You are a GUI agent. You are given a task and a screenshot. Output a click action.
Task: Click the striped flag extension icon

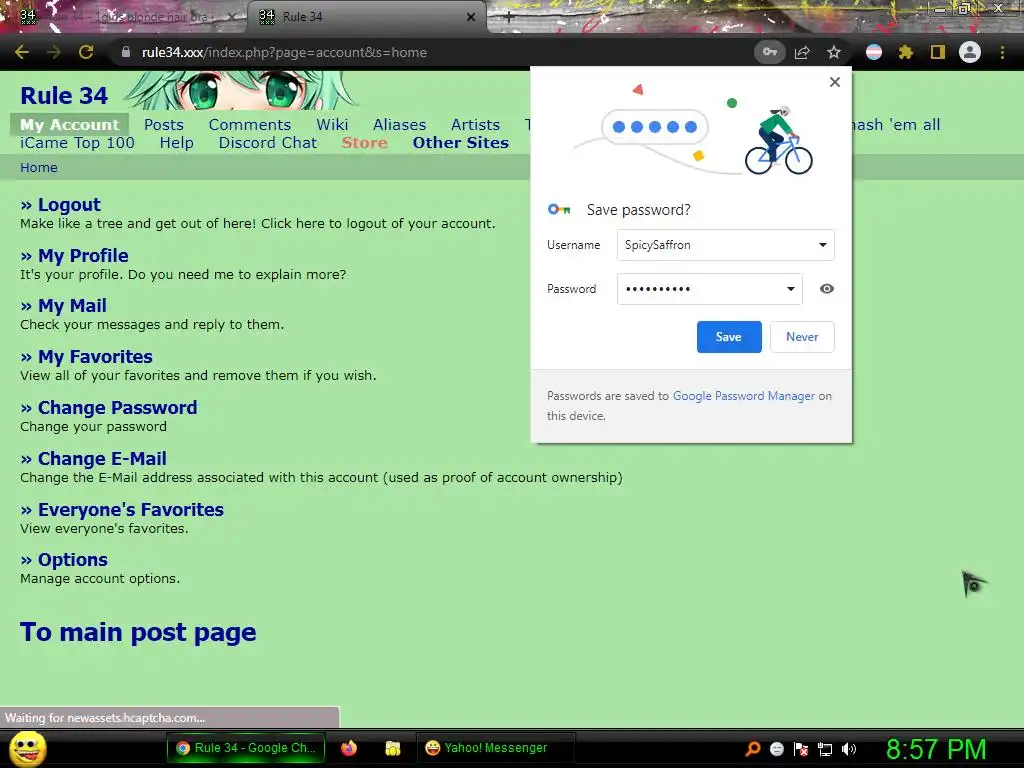pos(874,52)
